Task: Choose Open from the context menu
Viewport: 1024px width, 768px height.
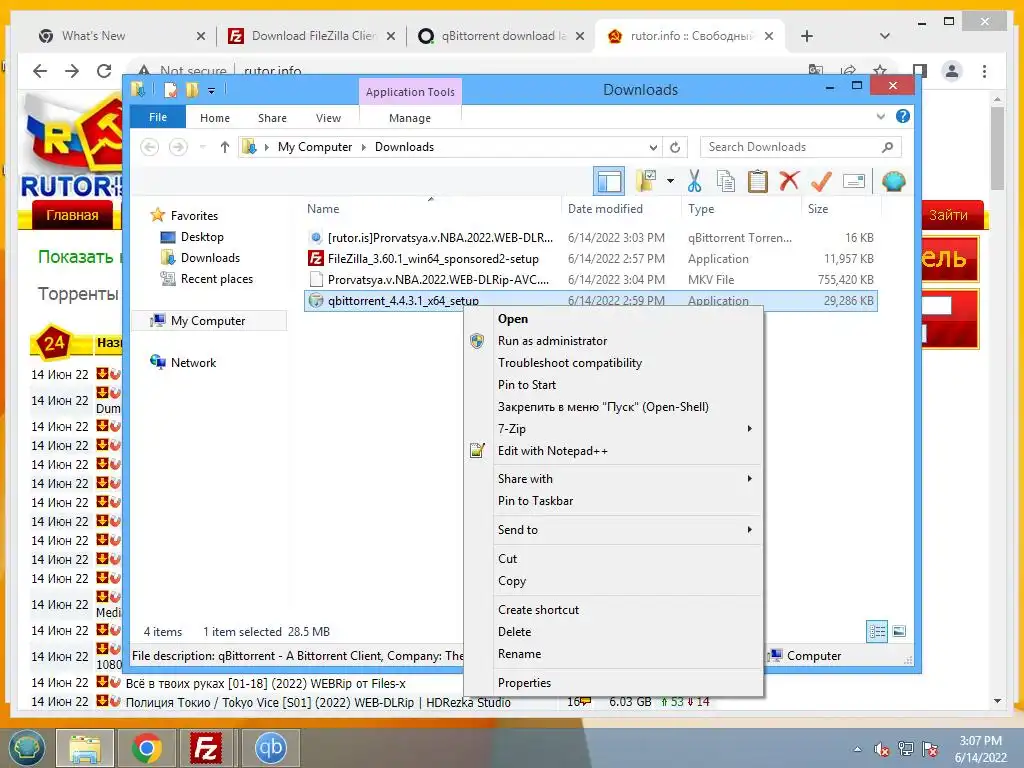Action: 614,319
